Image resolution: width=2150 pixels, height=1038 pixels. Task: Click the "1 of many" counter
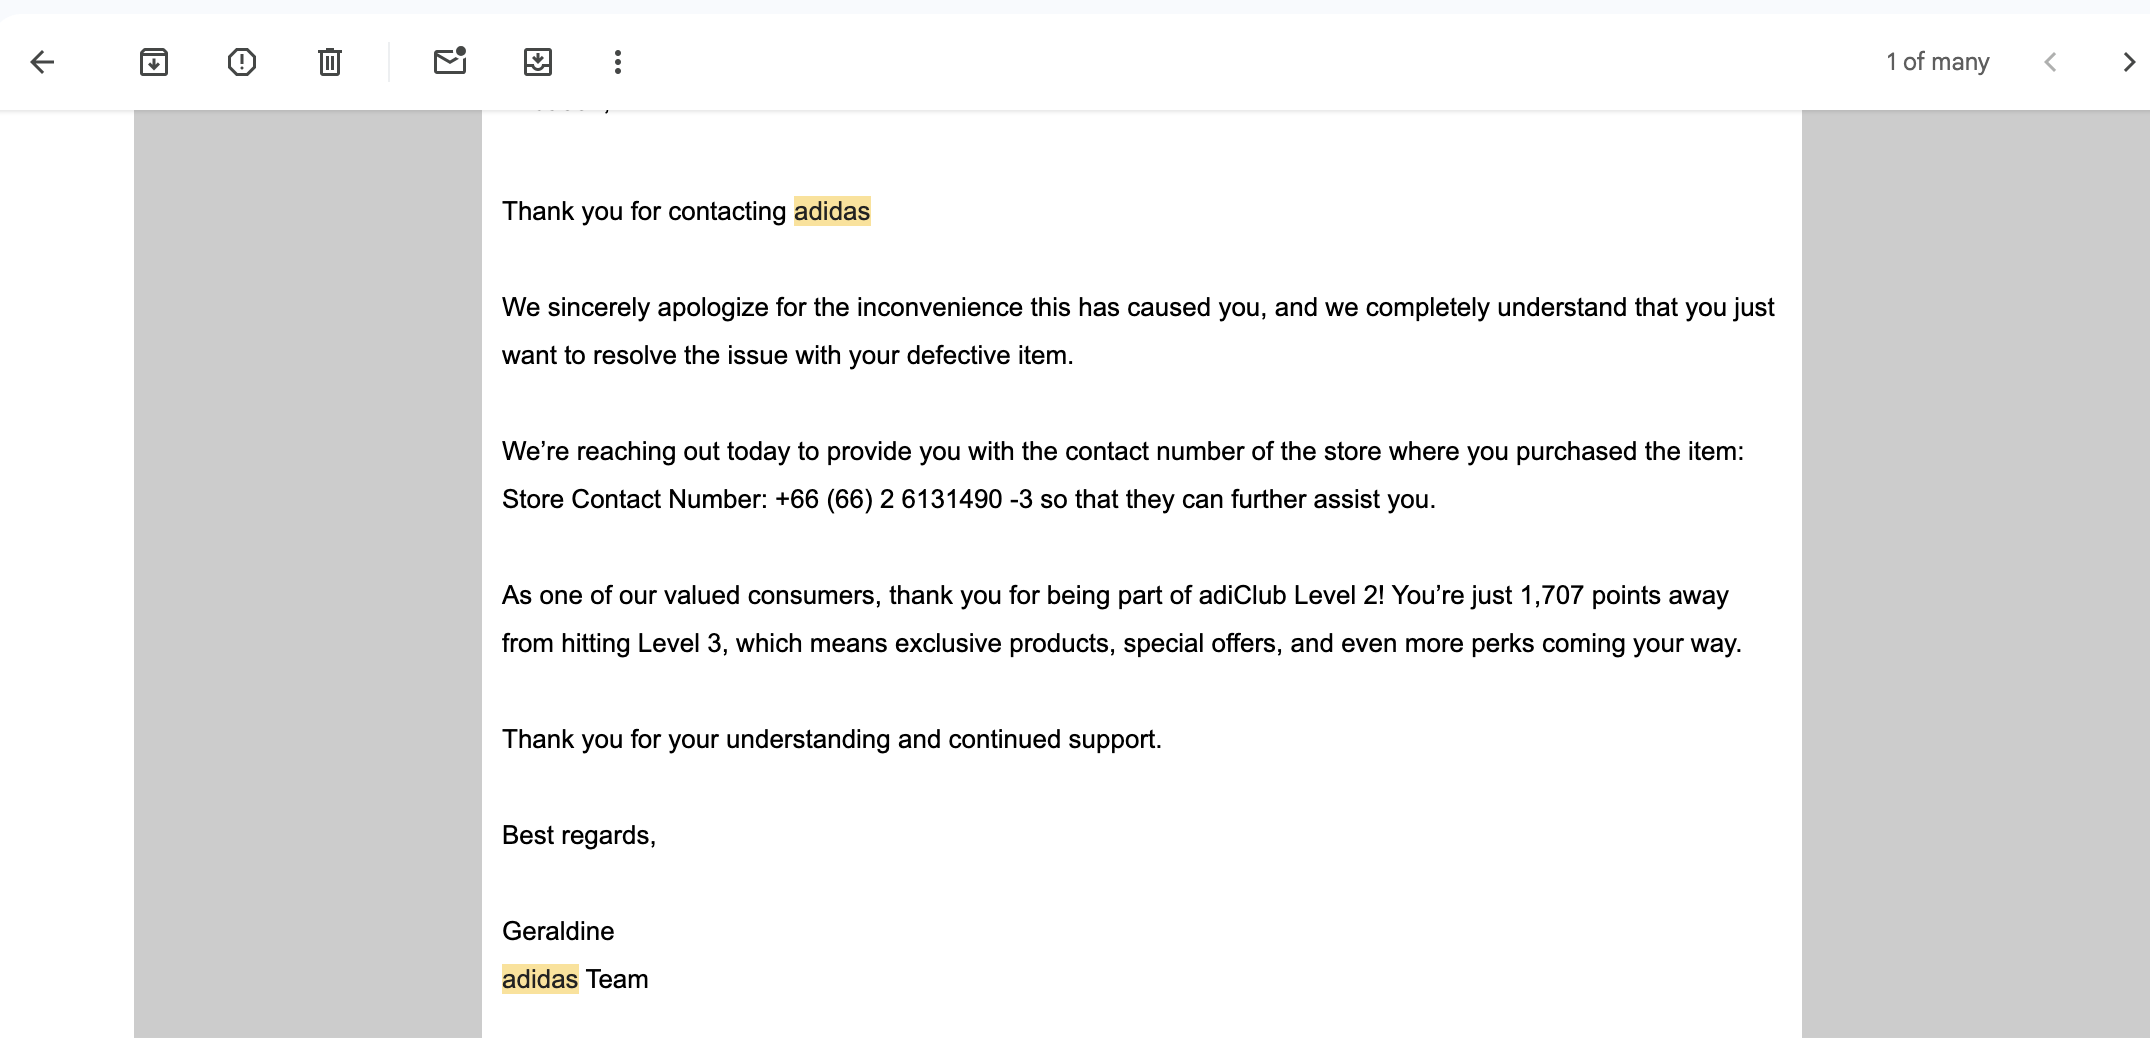point(1937,62)
